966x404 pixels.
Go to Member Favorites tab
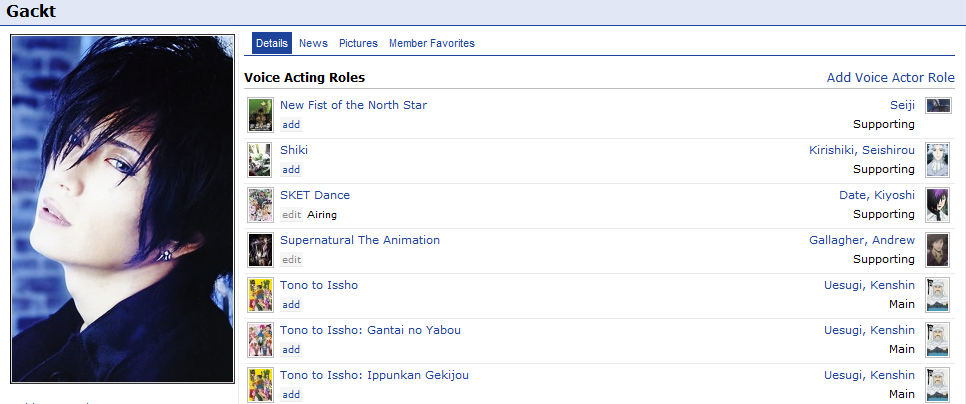(432, 43)
